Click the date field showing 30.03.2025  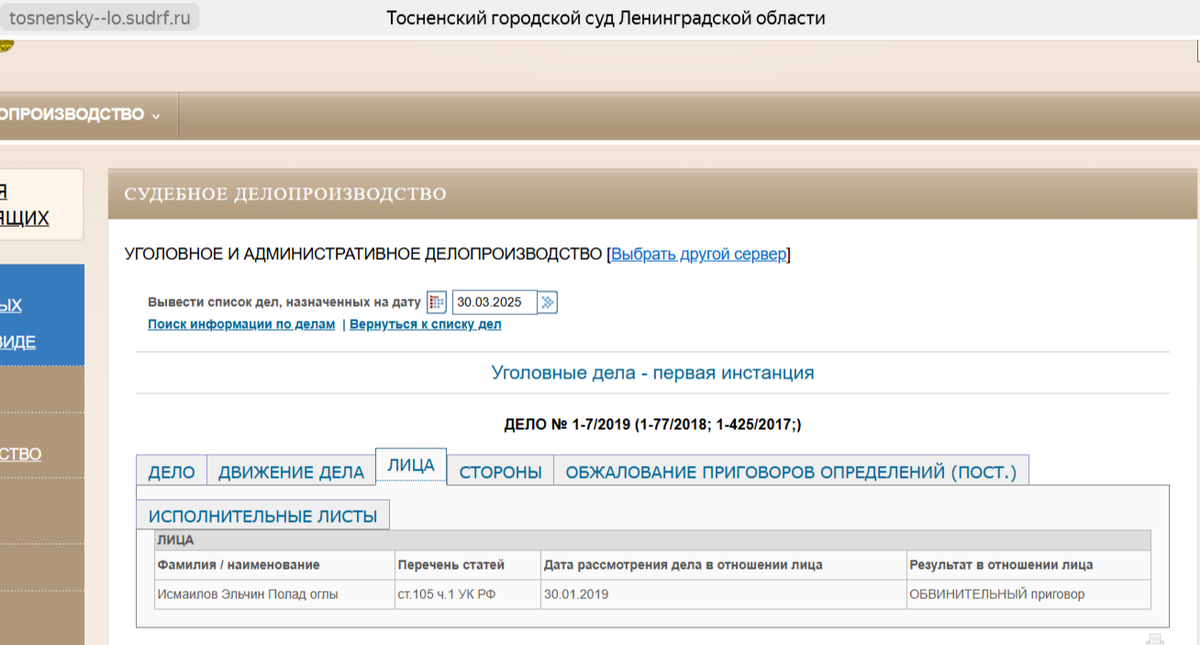pyautogui.click(x=495, y=302)
